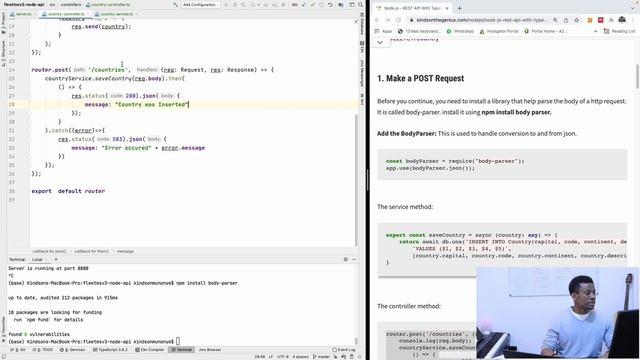Image resolution: width=640 pixels, height=360 pixels.
Task: Open the Elm Compiler tool window
Action: pos(149,350)
